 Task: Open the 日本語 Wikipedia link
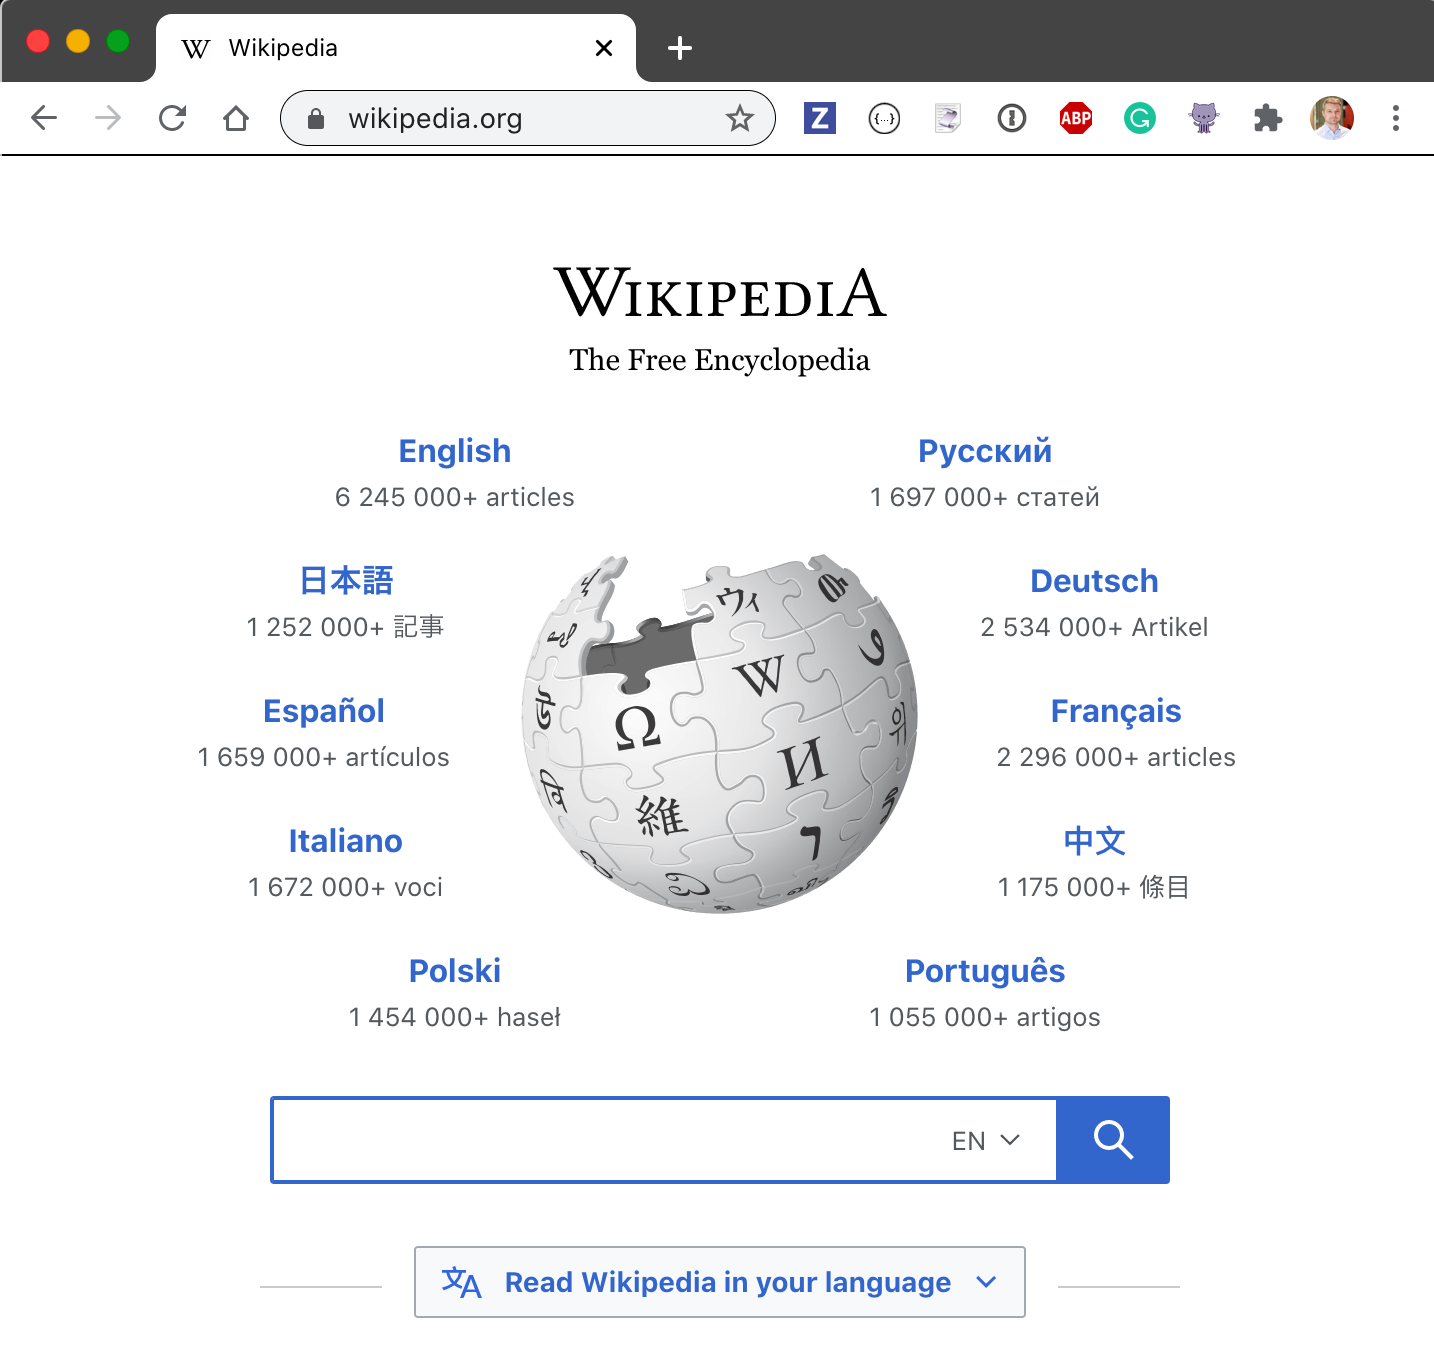coord(346,581)
